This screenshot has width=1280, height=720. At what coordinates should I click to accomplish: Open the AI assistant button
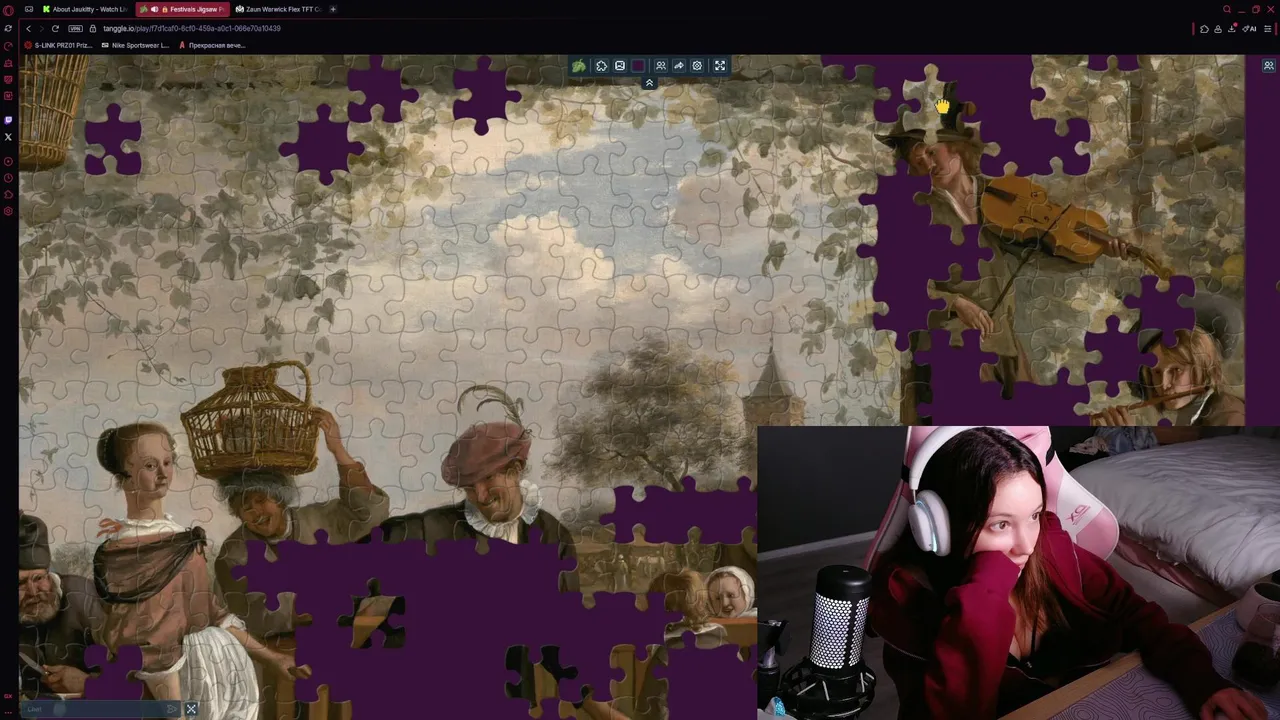point(1250,29)
